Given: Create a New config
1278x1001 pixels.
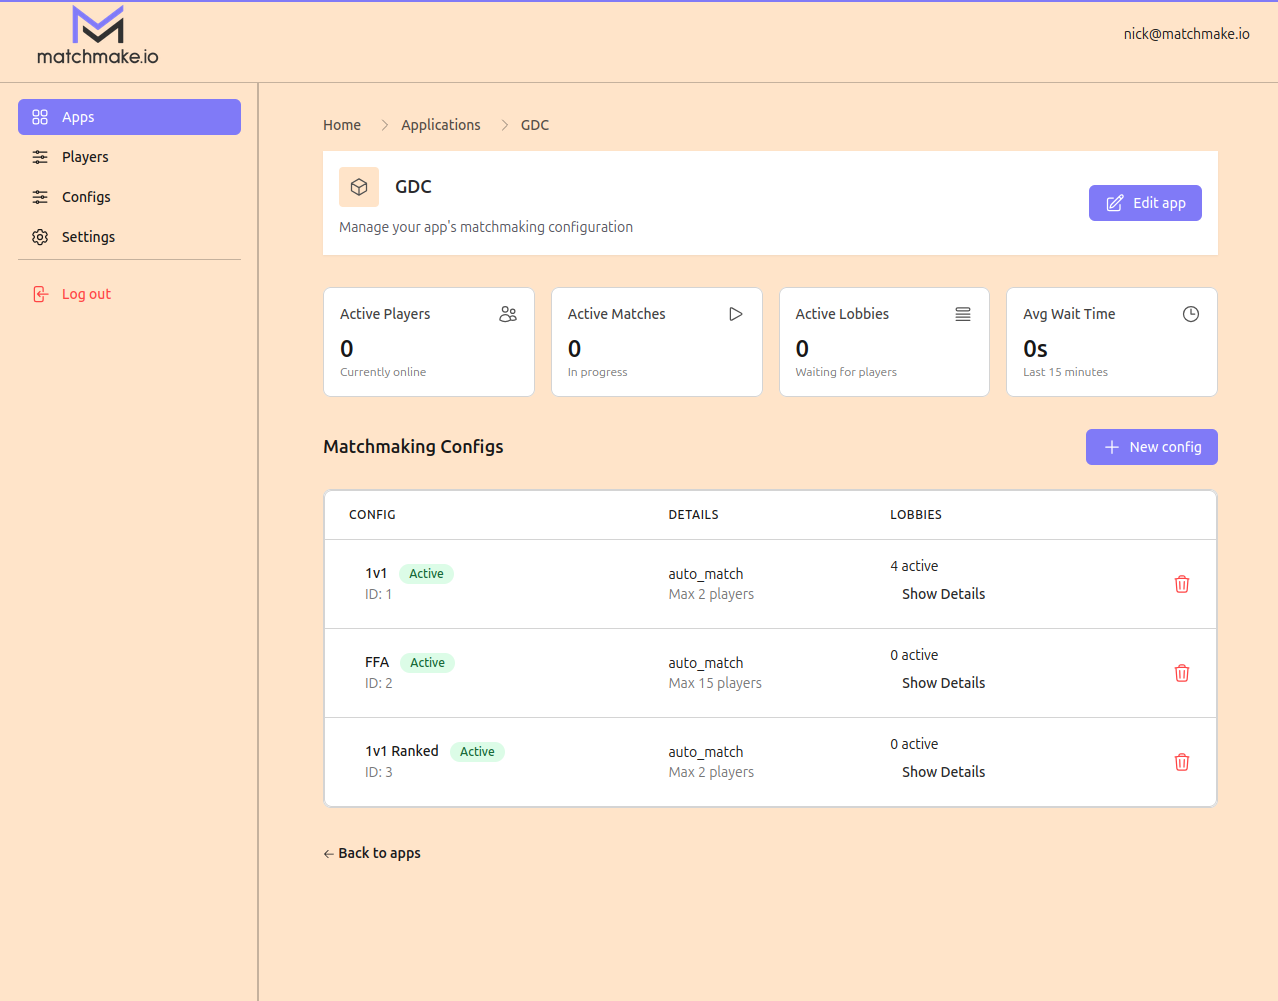Looking at the screenshot, I should (x=1151, y=447).
